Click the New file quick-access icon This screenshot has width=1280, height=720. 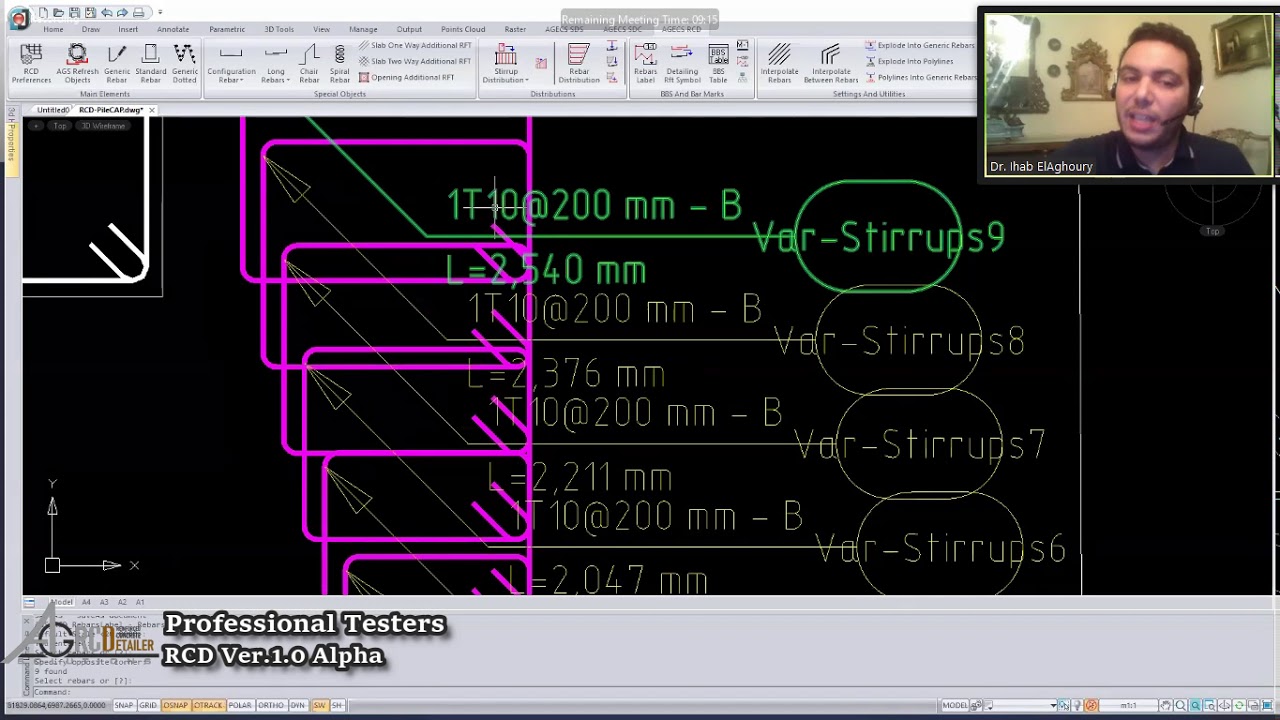coord(44,13)
